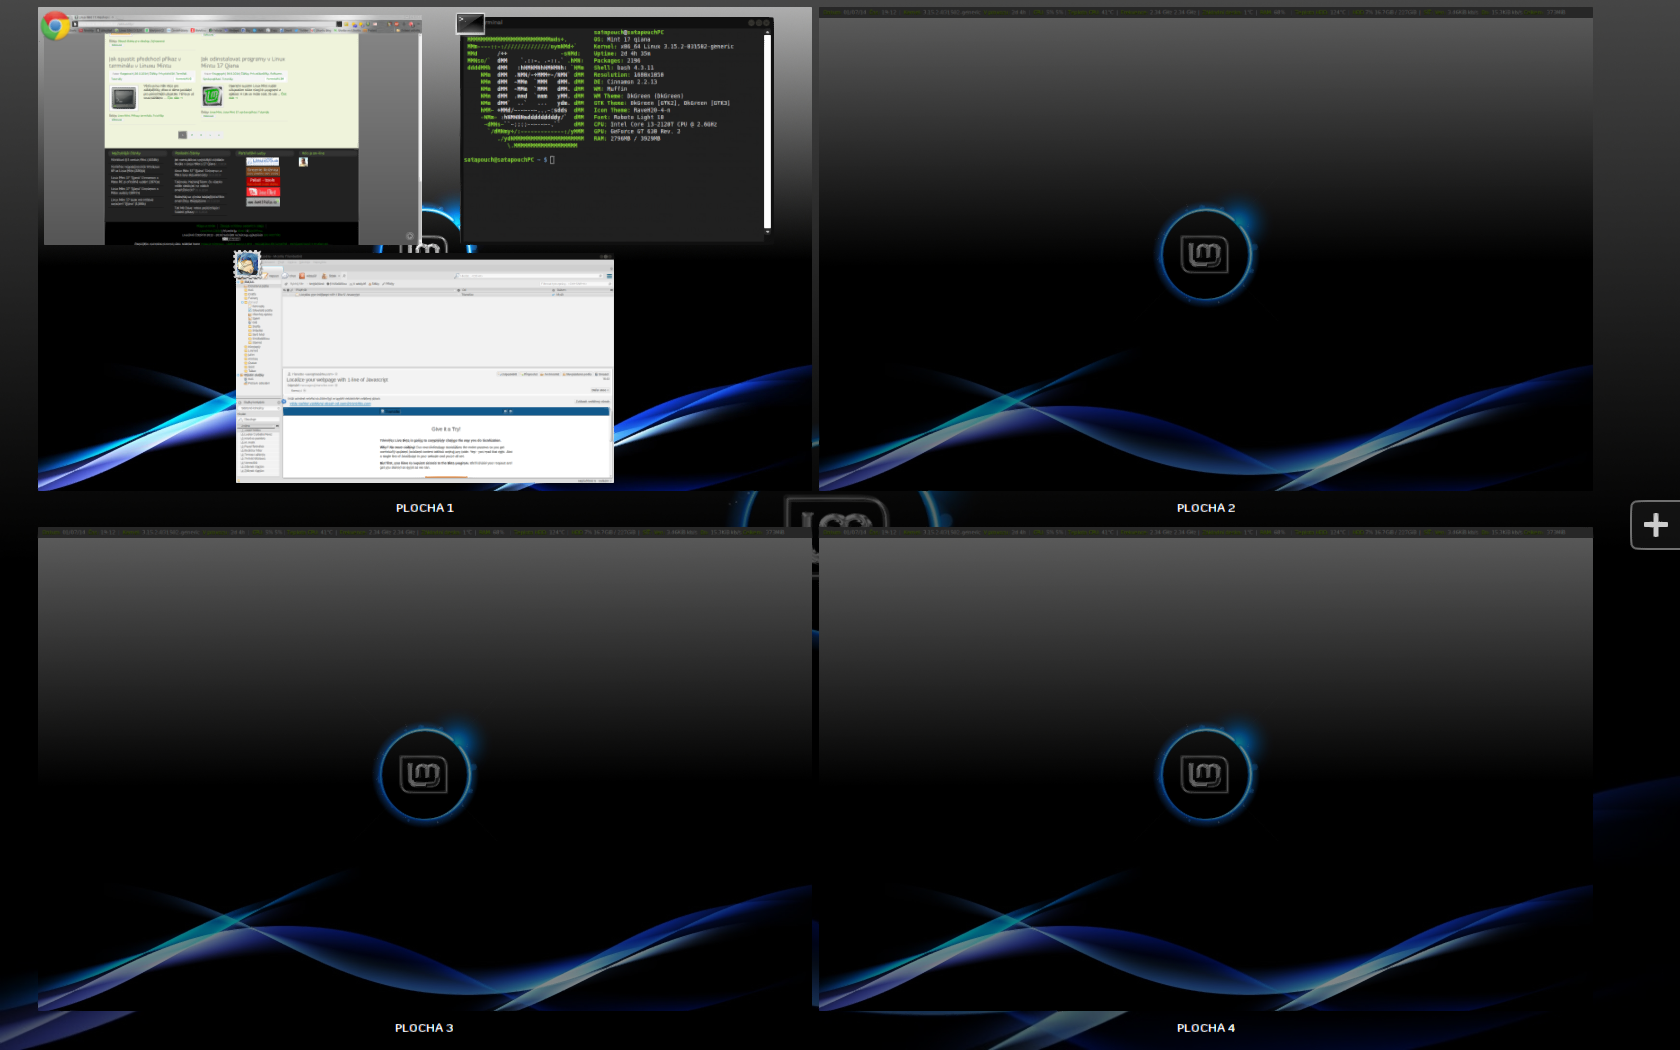Select the Thunderbird mail window thumbnail
Image resolution: width=1680 pixels, height=1050 pixels.
click(425, 368)
